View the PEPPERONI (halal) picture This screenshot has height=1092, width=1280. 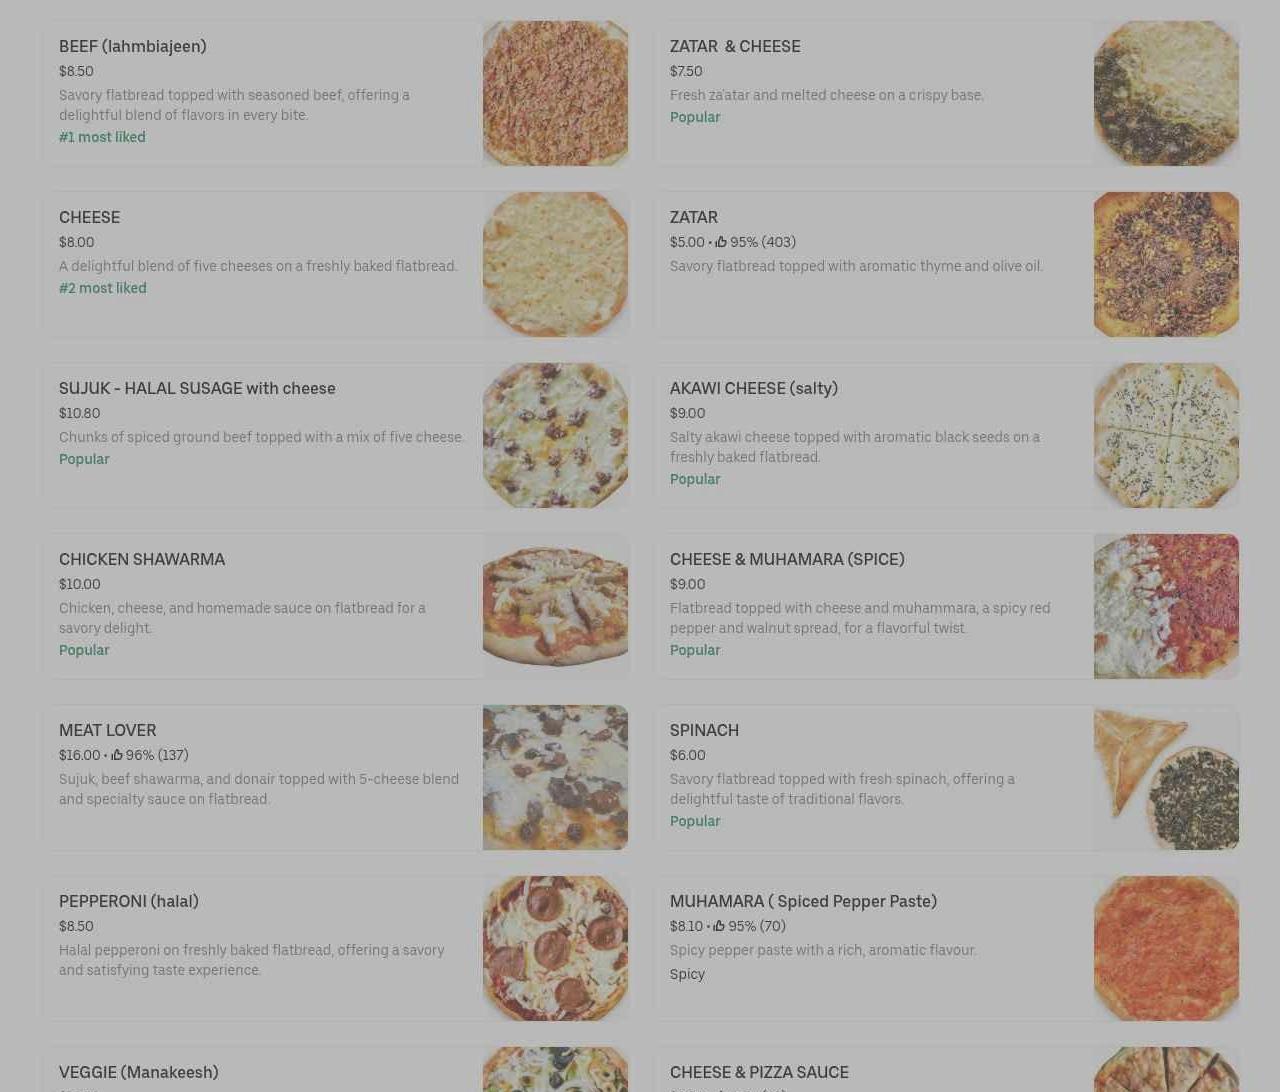coord(555,948)
